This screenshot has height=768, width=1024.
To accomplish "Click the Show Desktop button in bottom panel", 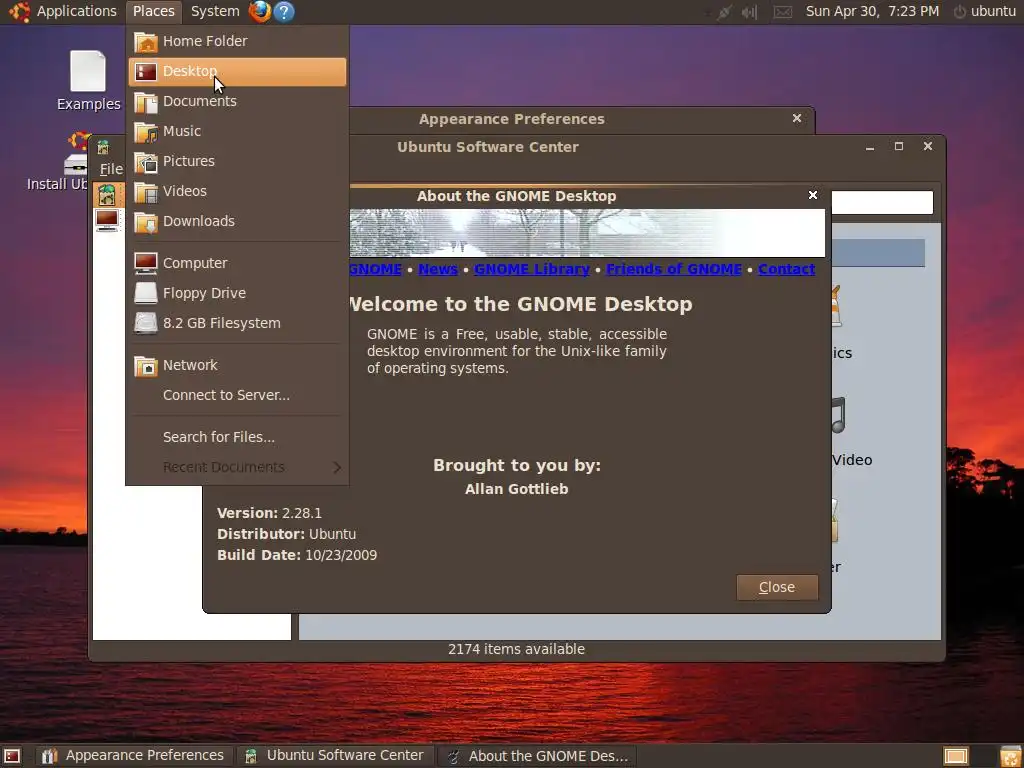I will point(12,756).
